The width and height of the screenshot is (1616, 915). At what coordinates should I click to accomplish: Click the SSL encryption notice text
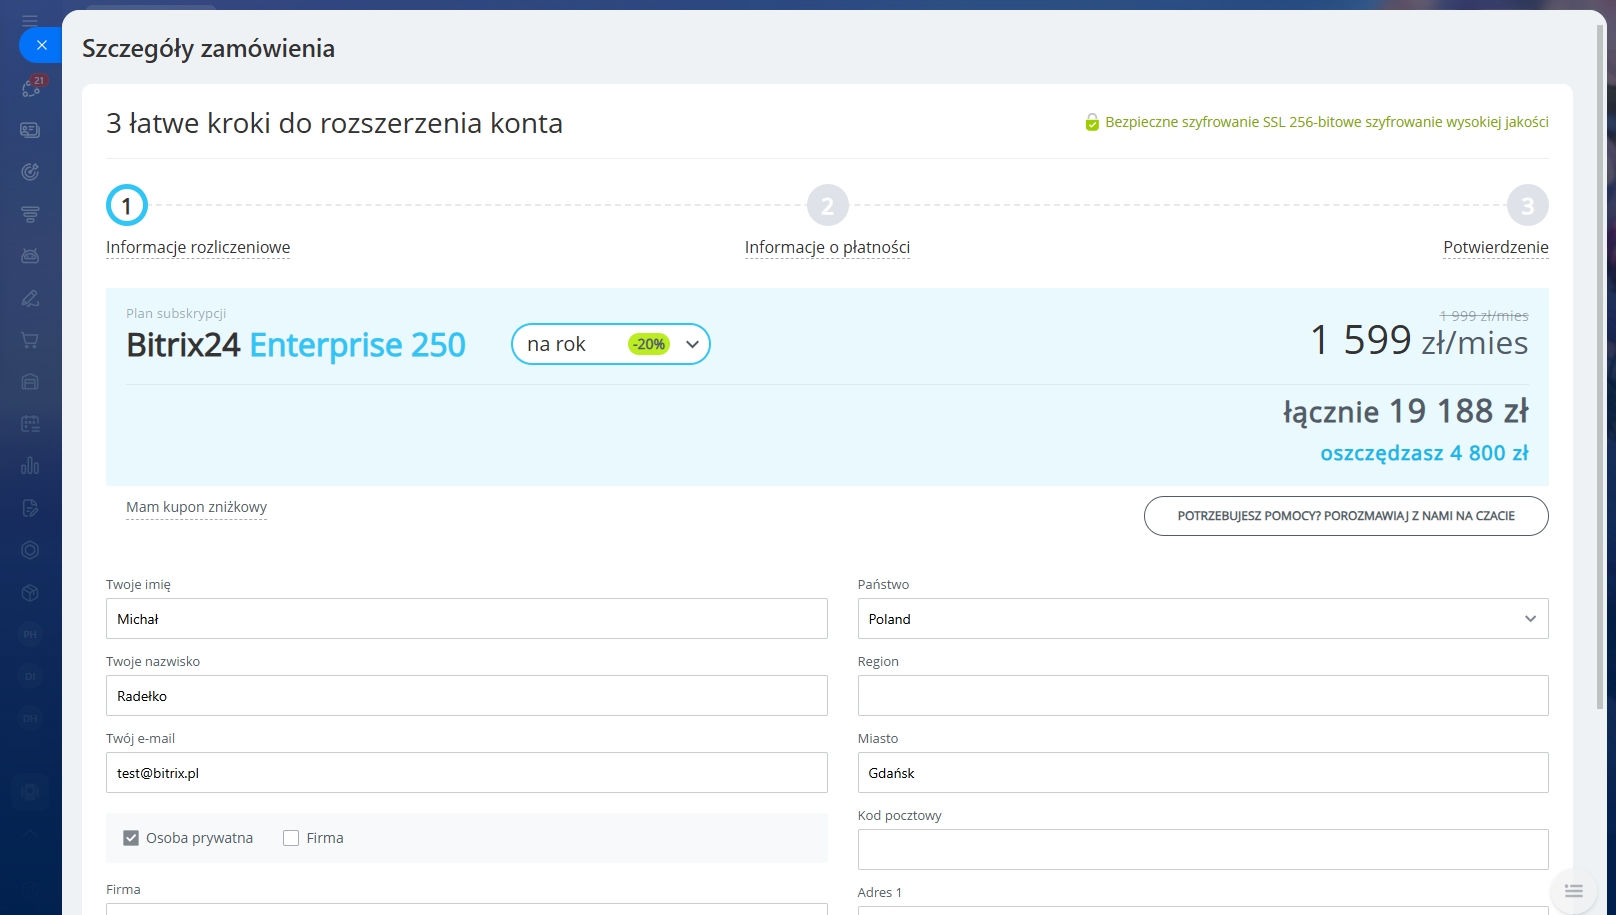tap(1326, 122)
